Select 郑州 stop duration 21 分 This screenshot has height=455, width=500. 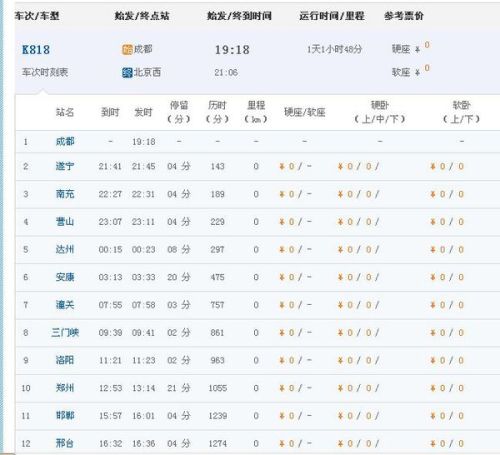coord(179,388)
